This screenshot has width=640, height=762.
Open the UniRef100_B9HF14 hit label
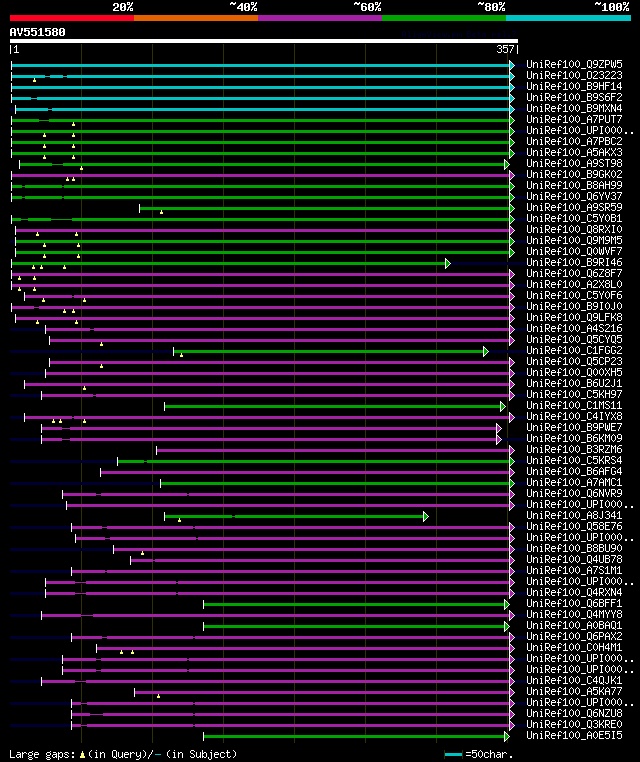pyautogui.click(x=574, y=87)
